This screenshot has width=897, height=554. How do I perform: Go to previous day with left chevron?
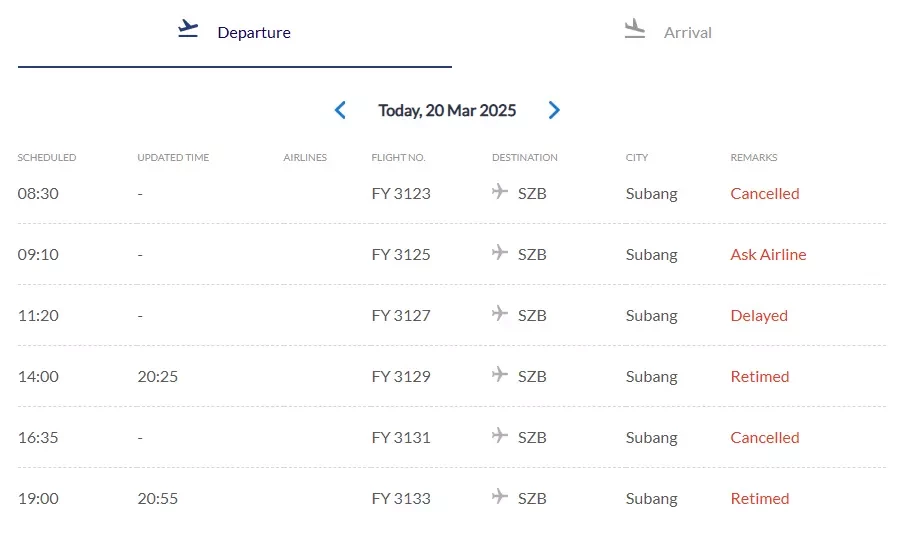click(340, 110)
